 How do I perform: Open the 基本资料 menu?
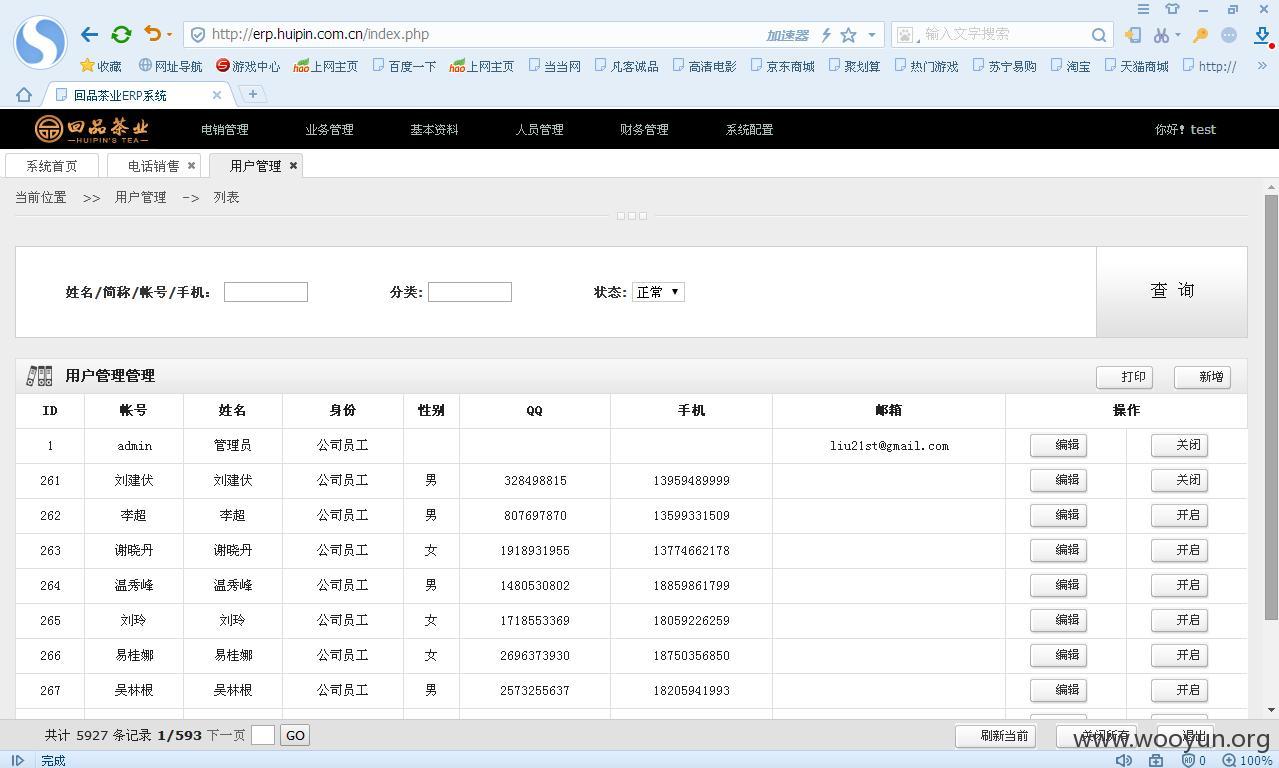coord(434,129)
